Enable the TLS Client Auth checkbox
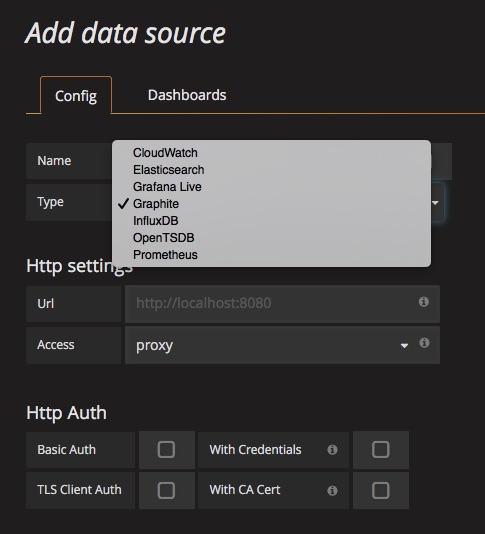 pos(166,490)
